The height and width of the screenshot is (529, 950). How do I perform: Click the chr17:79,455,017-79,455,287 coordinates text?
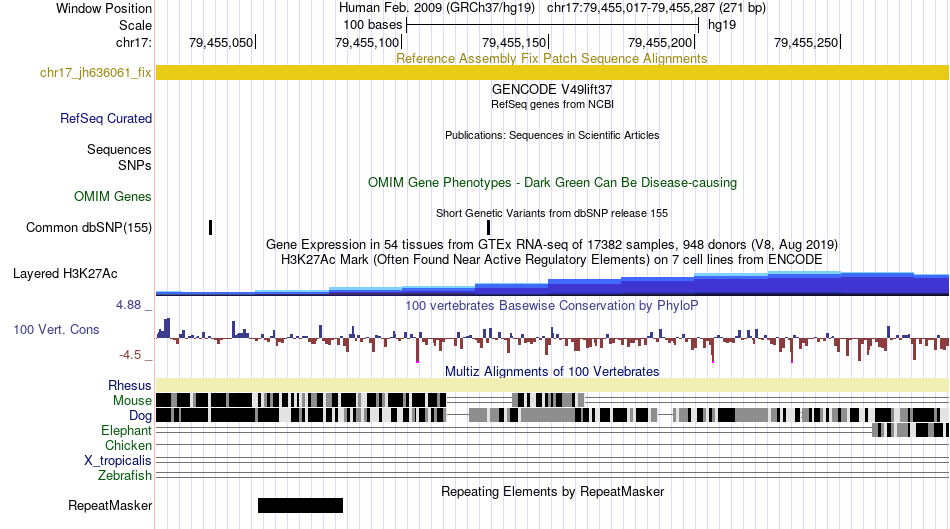pos(656,8)
